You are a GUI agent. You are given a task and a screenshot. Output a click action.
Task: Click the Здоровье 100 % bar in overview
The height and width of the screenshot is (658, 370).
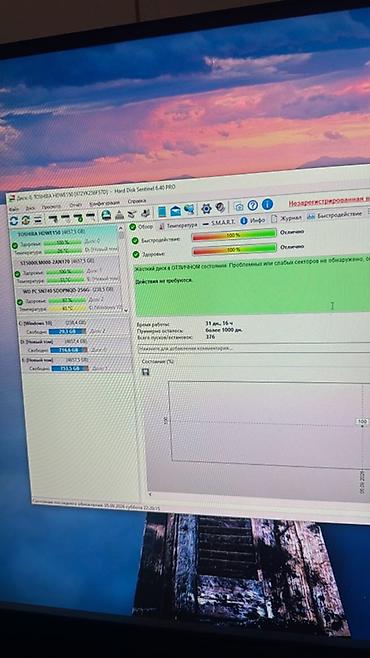tap(234, 250)
